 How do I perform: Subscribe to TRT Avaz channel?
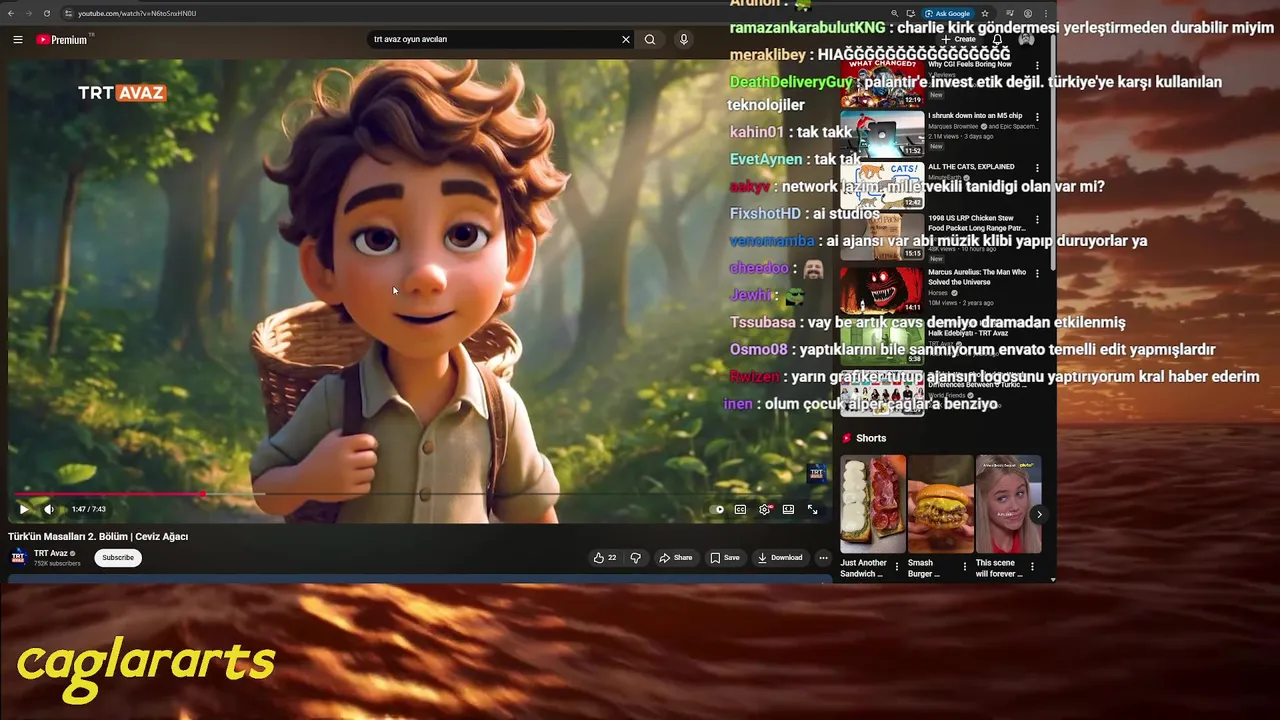click(118, 558)
